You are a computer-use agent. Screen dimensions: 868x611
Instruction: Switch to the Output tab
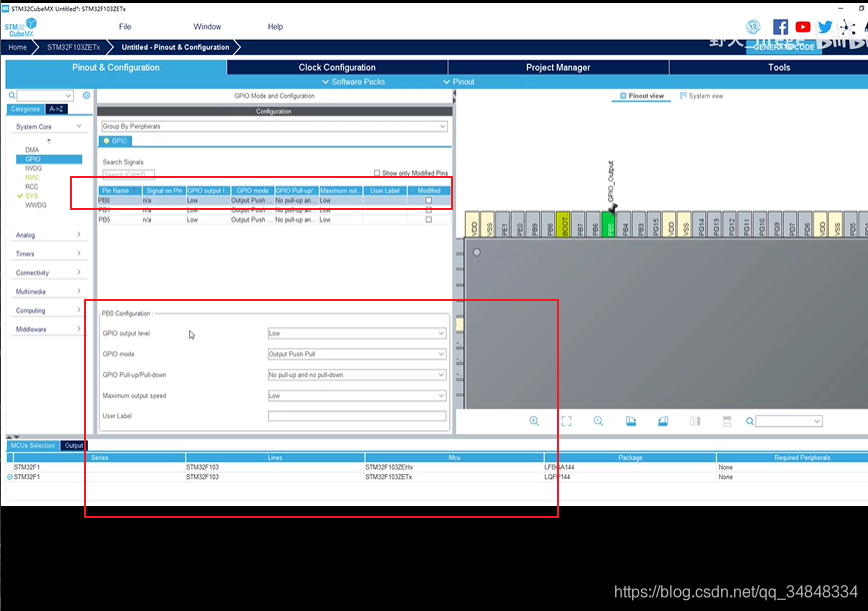click(x=74, y=446)
